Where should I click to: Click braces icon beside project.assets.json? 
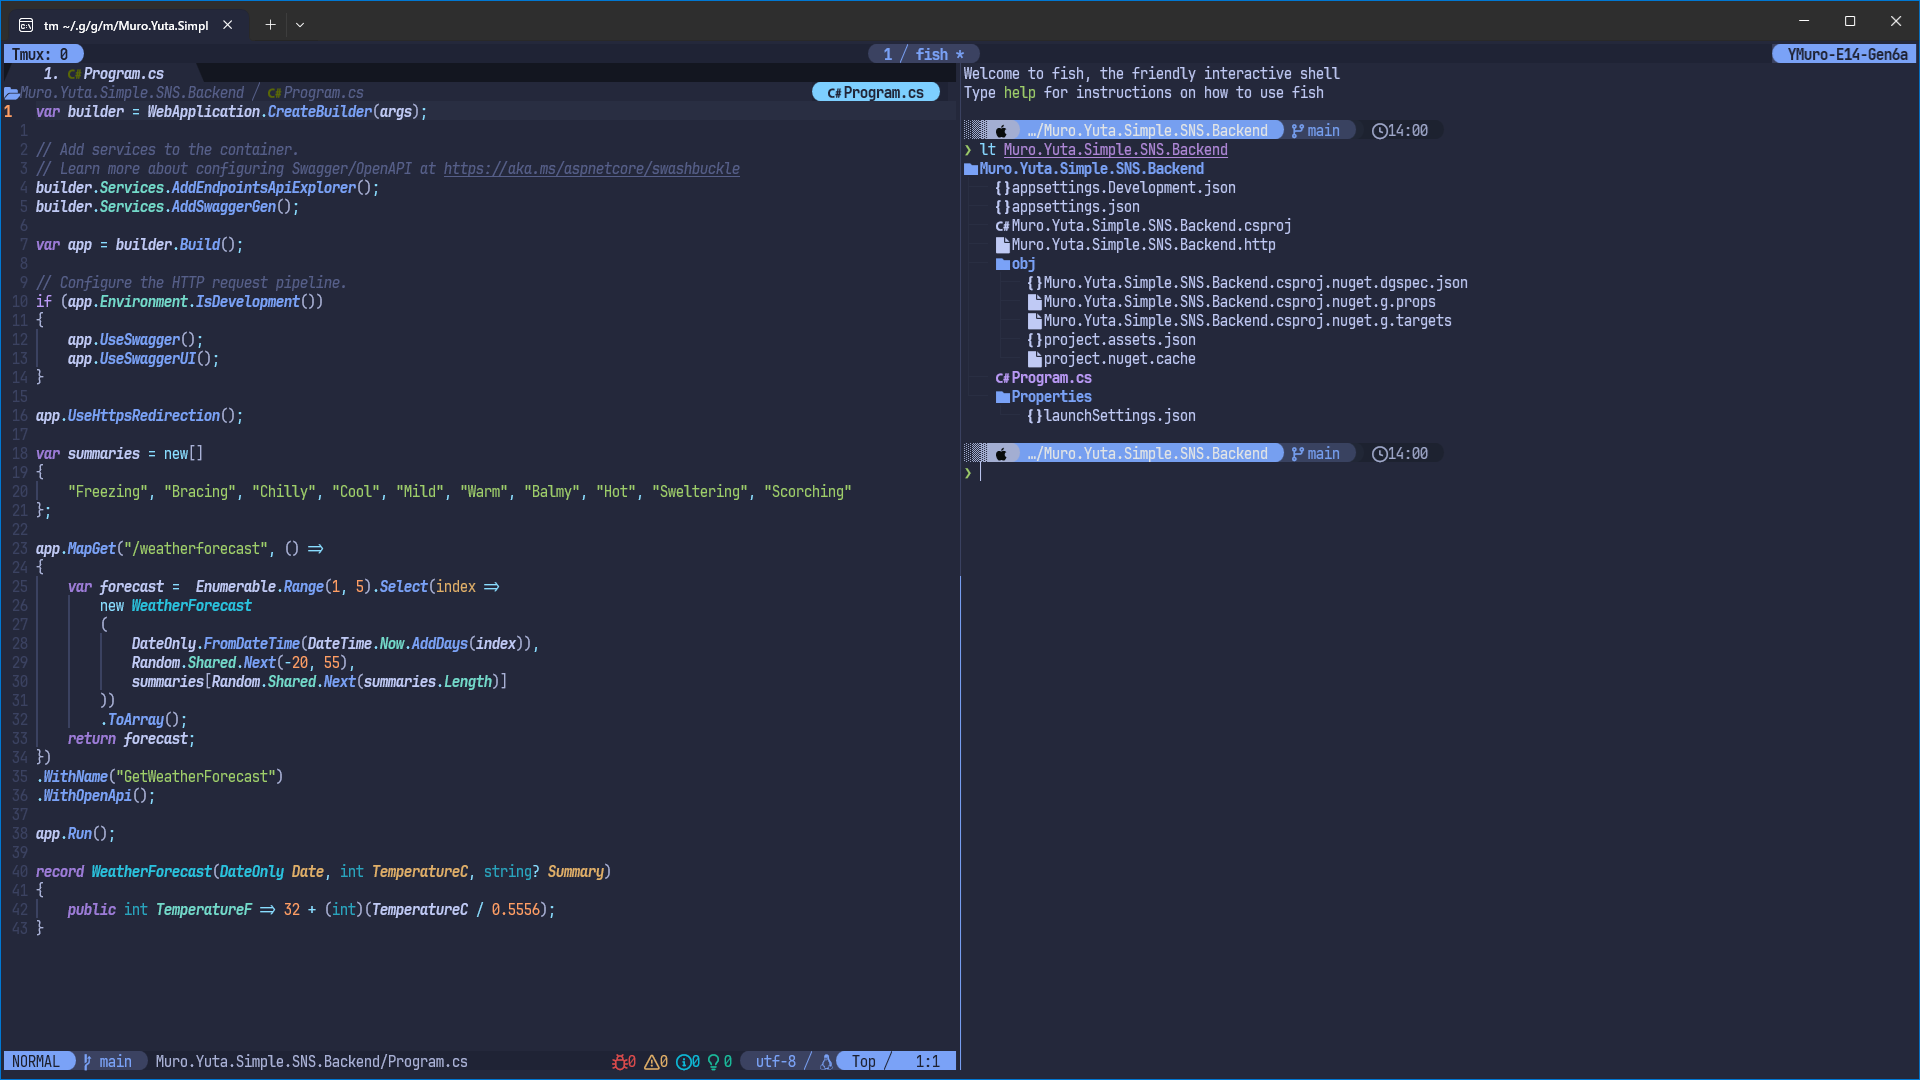[x=1035, y=340]
